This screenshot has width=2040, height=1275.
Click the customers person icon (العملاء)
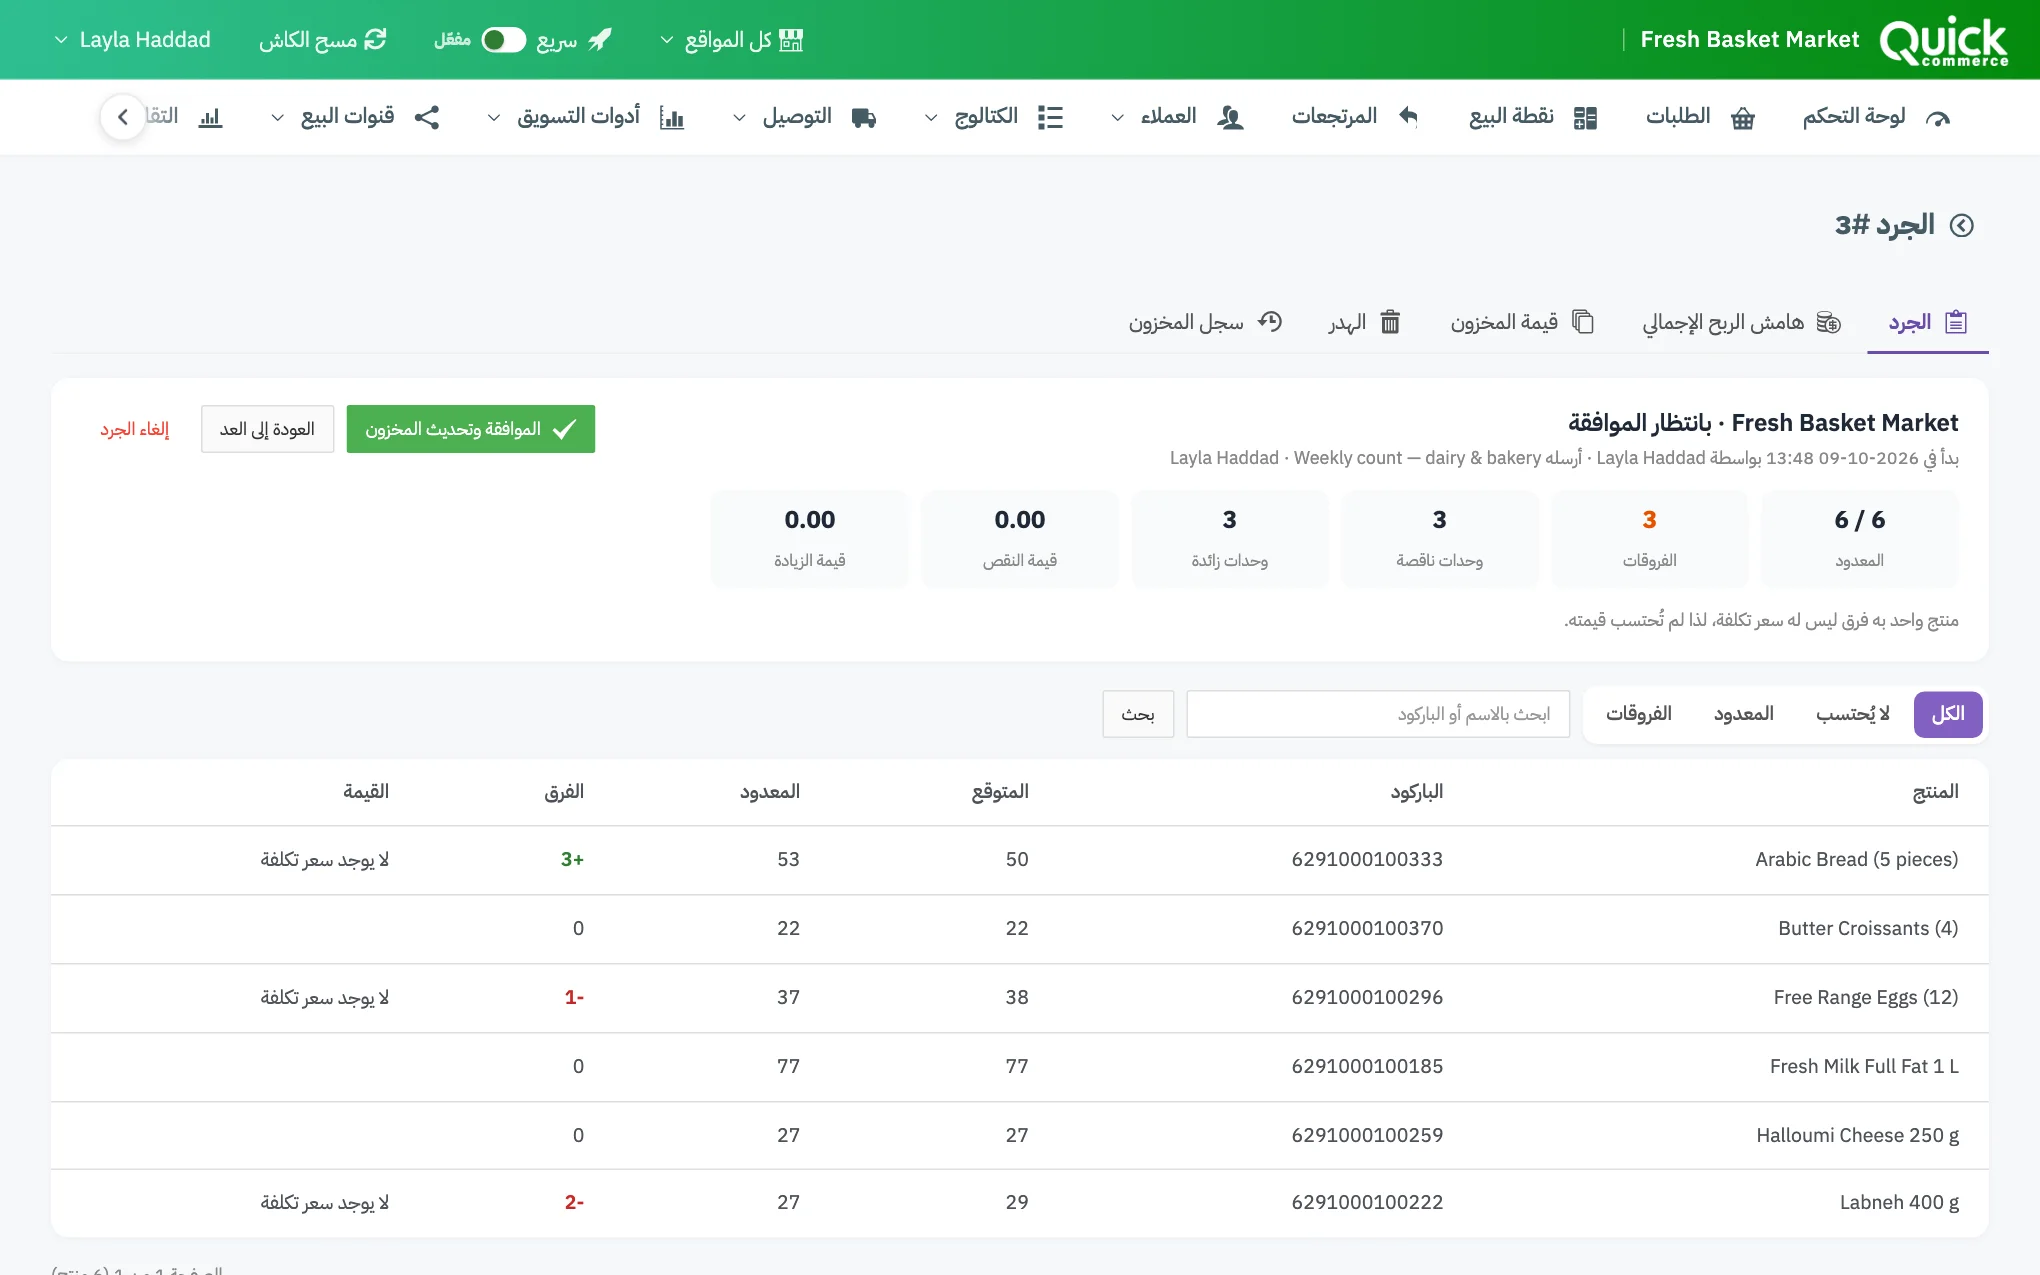(x=1230, y=118)
